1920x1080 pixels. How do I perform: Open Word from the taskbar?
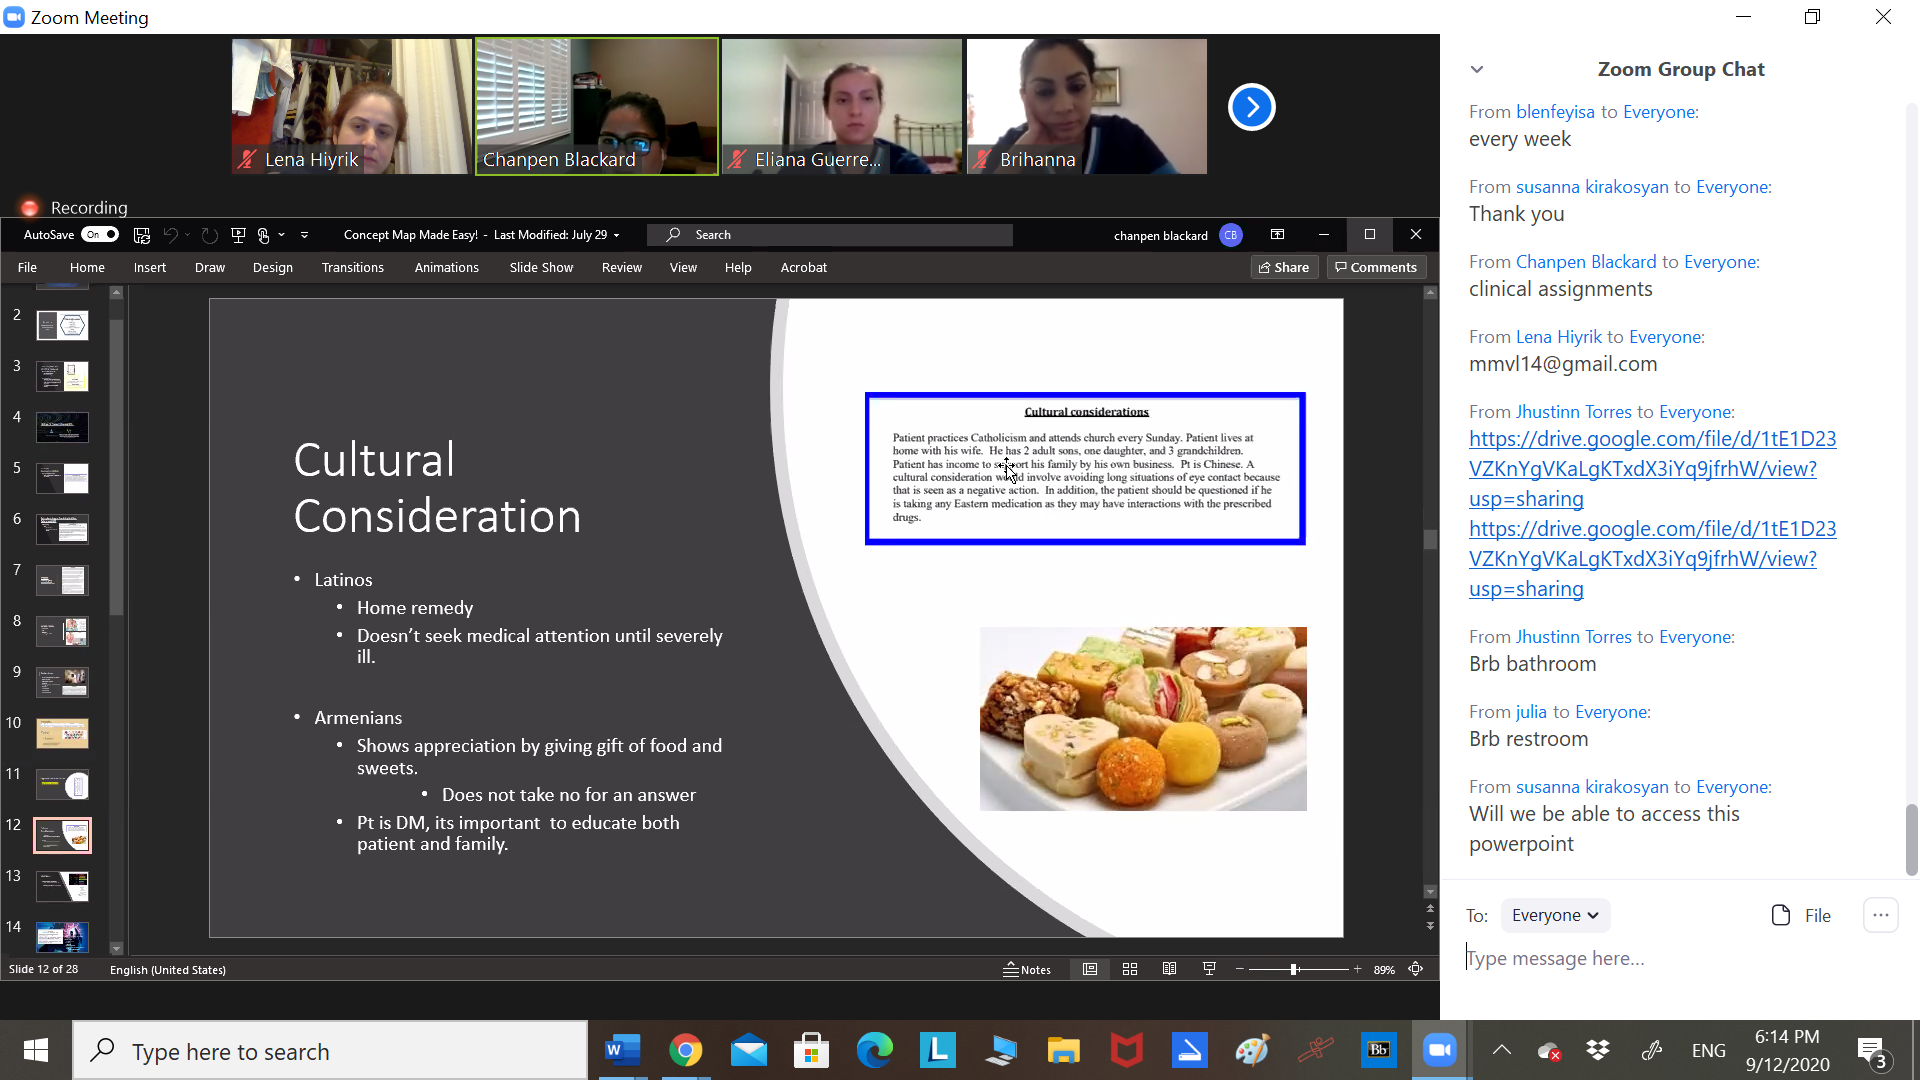tap(621, 1050)
